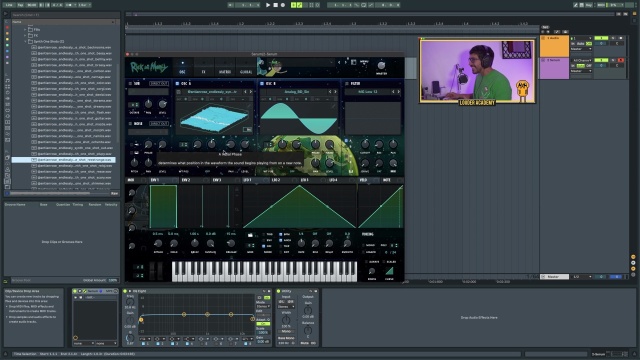Expand the FX folder in browser

[x=25, y=36]
